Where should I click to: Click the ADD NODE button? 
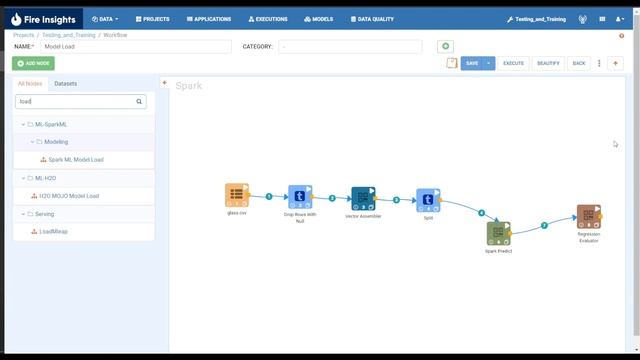[x=33, y=63]
